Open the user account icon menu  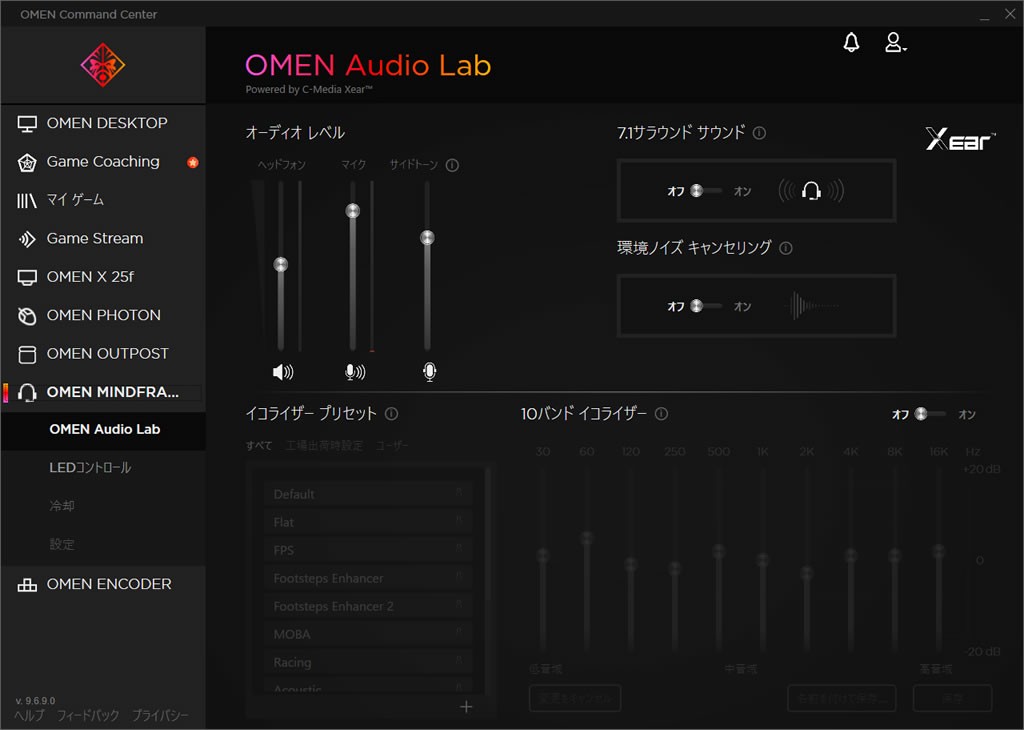(x=895, y=42)
